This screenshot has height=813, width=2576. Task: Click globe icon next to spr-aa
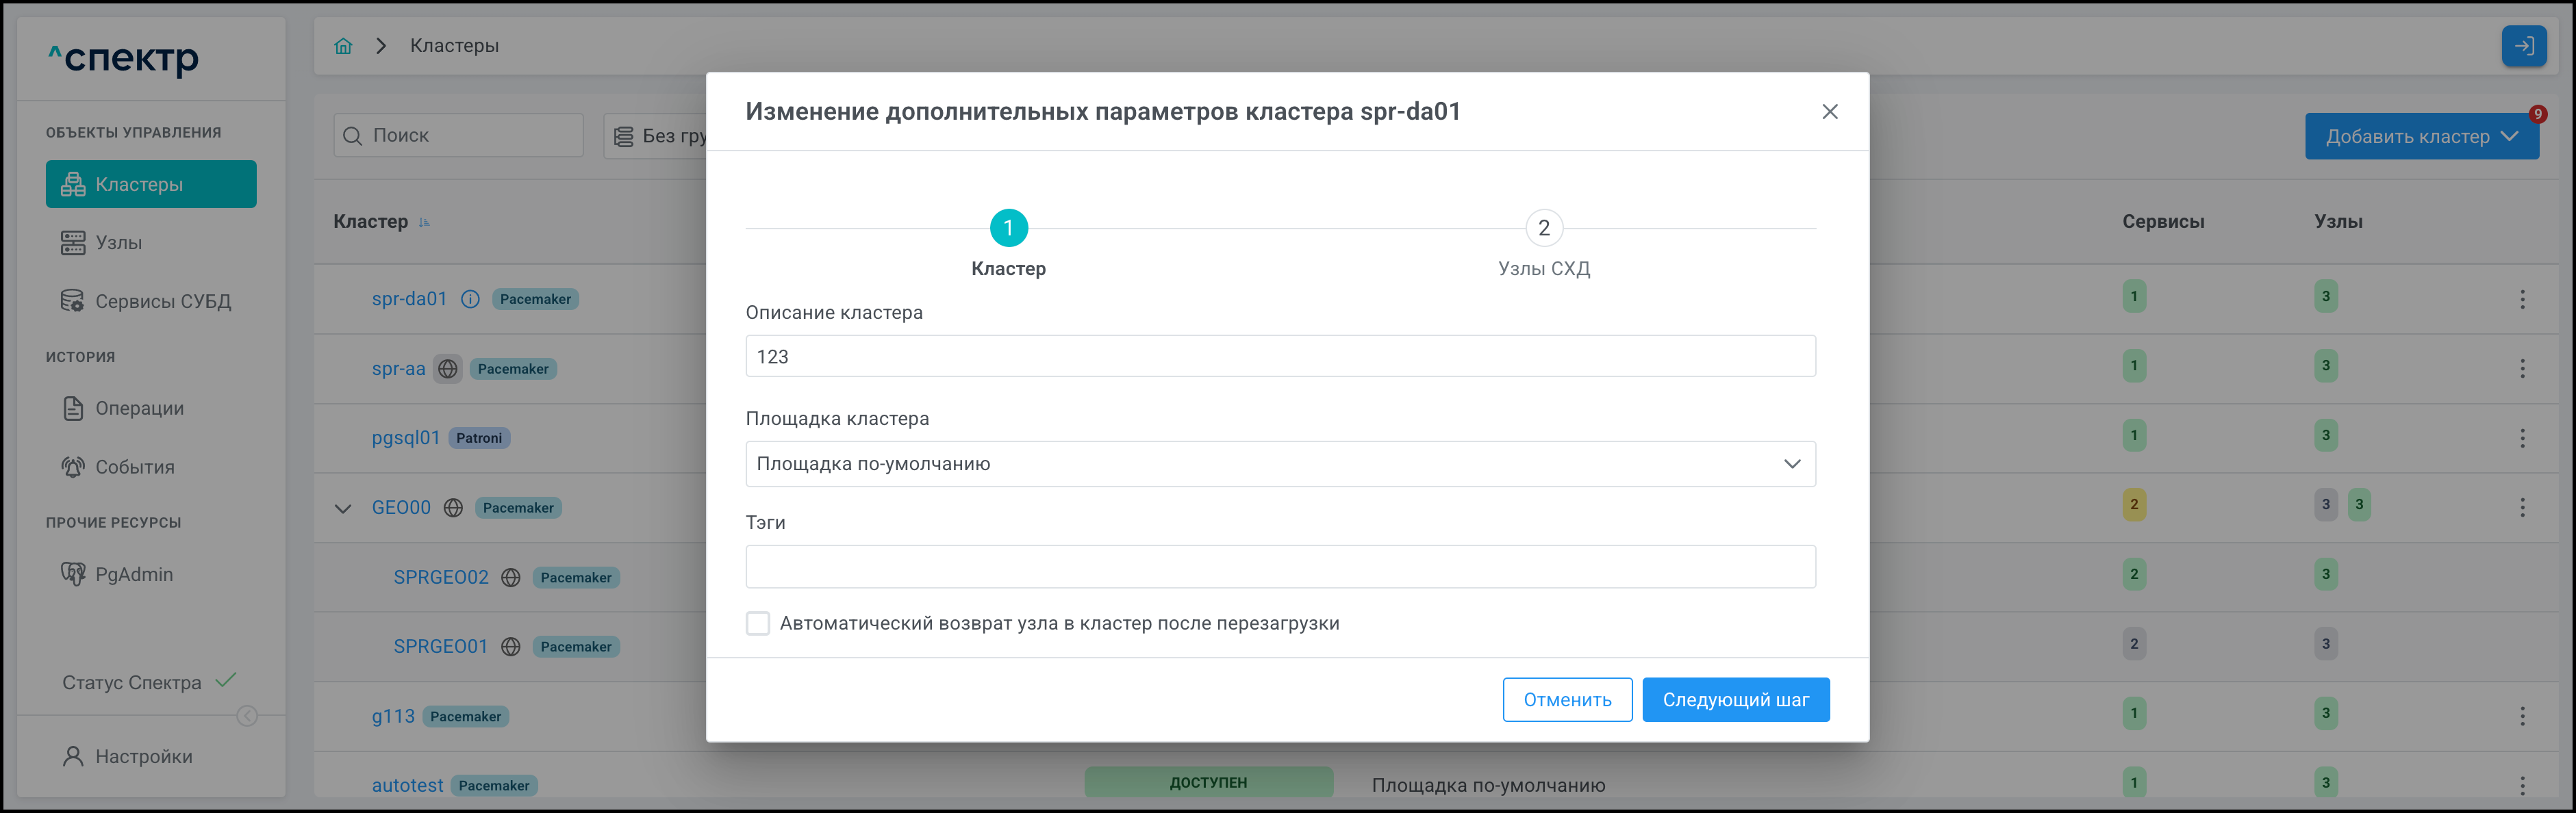click(x=448, y=369)
